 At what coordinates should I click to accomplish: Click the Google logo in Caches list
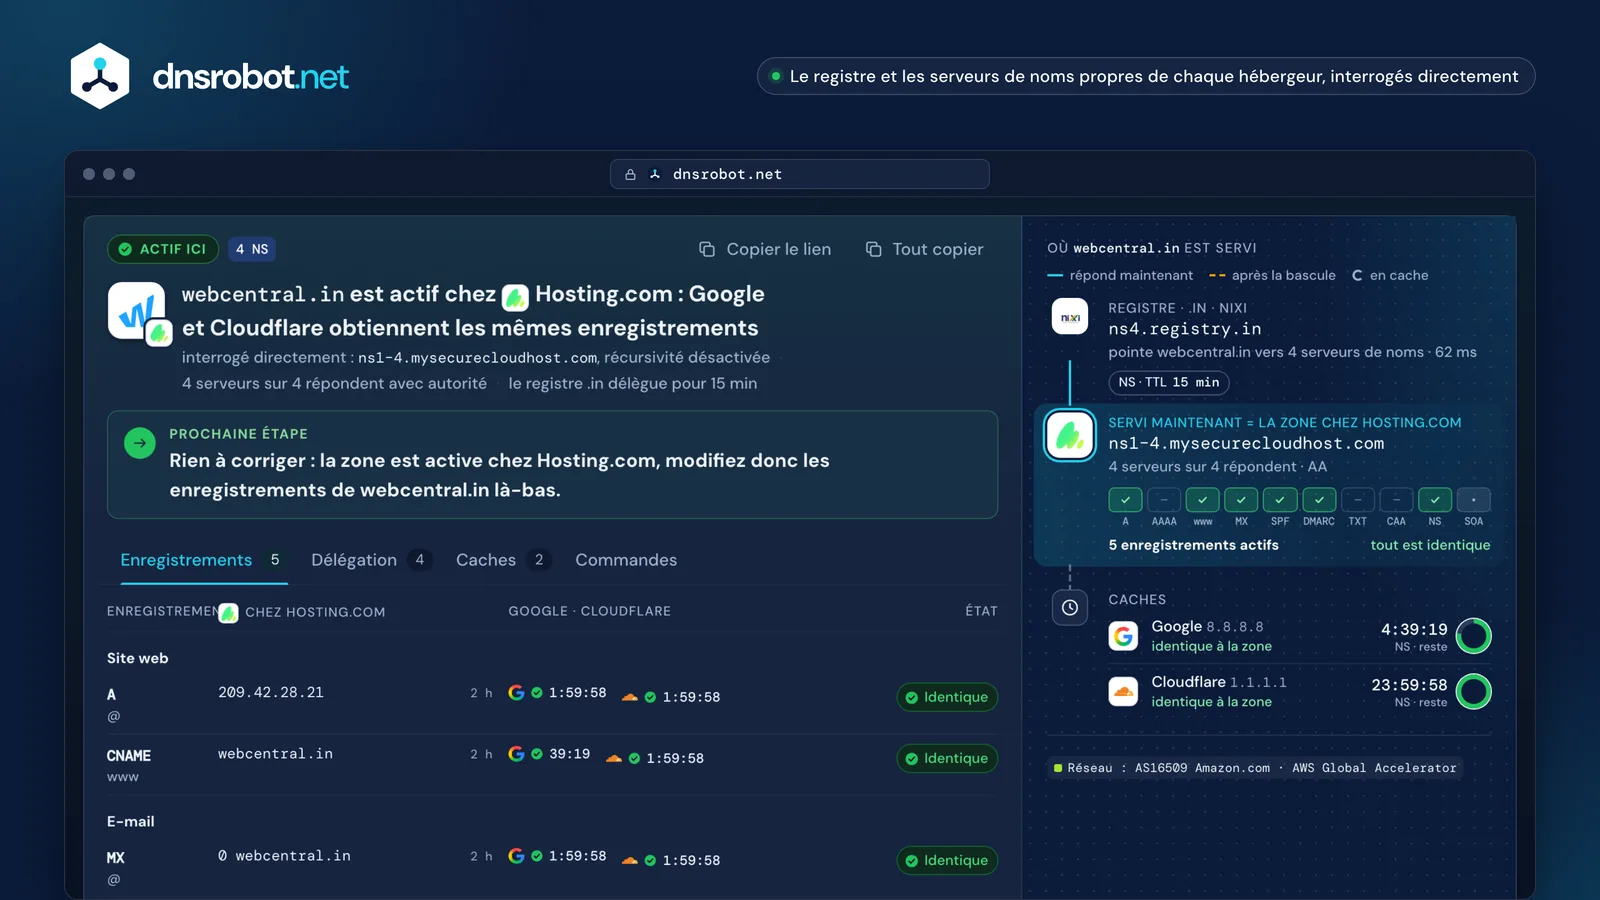coord(1124,636)
